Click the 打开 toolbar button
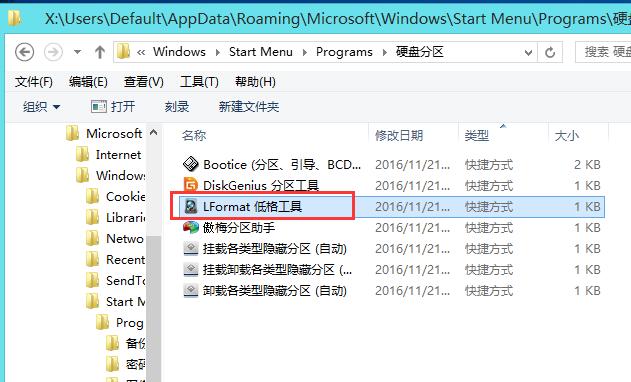This screenshot has width=631, height=382. tap(113, 107)
